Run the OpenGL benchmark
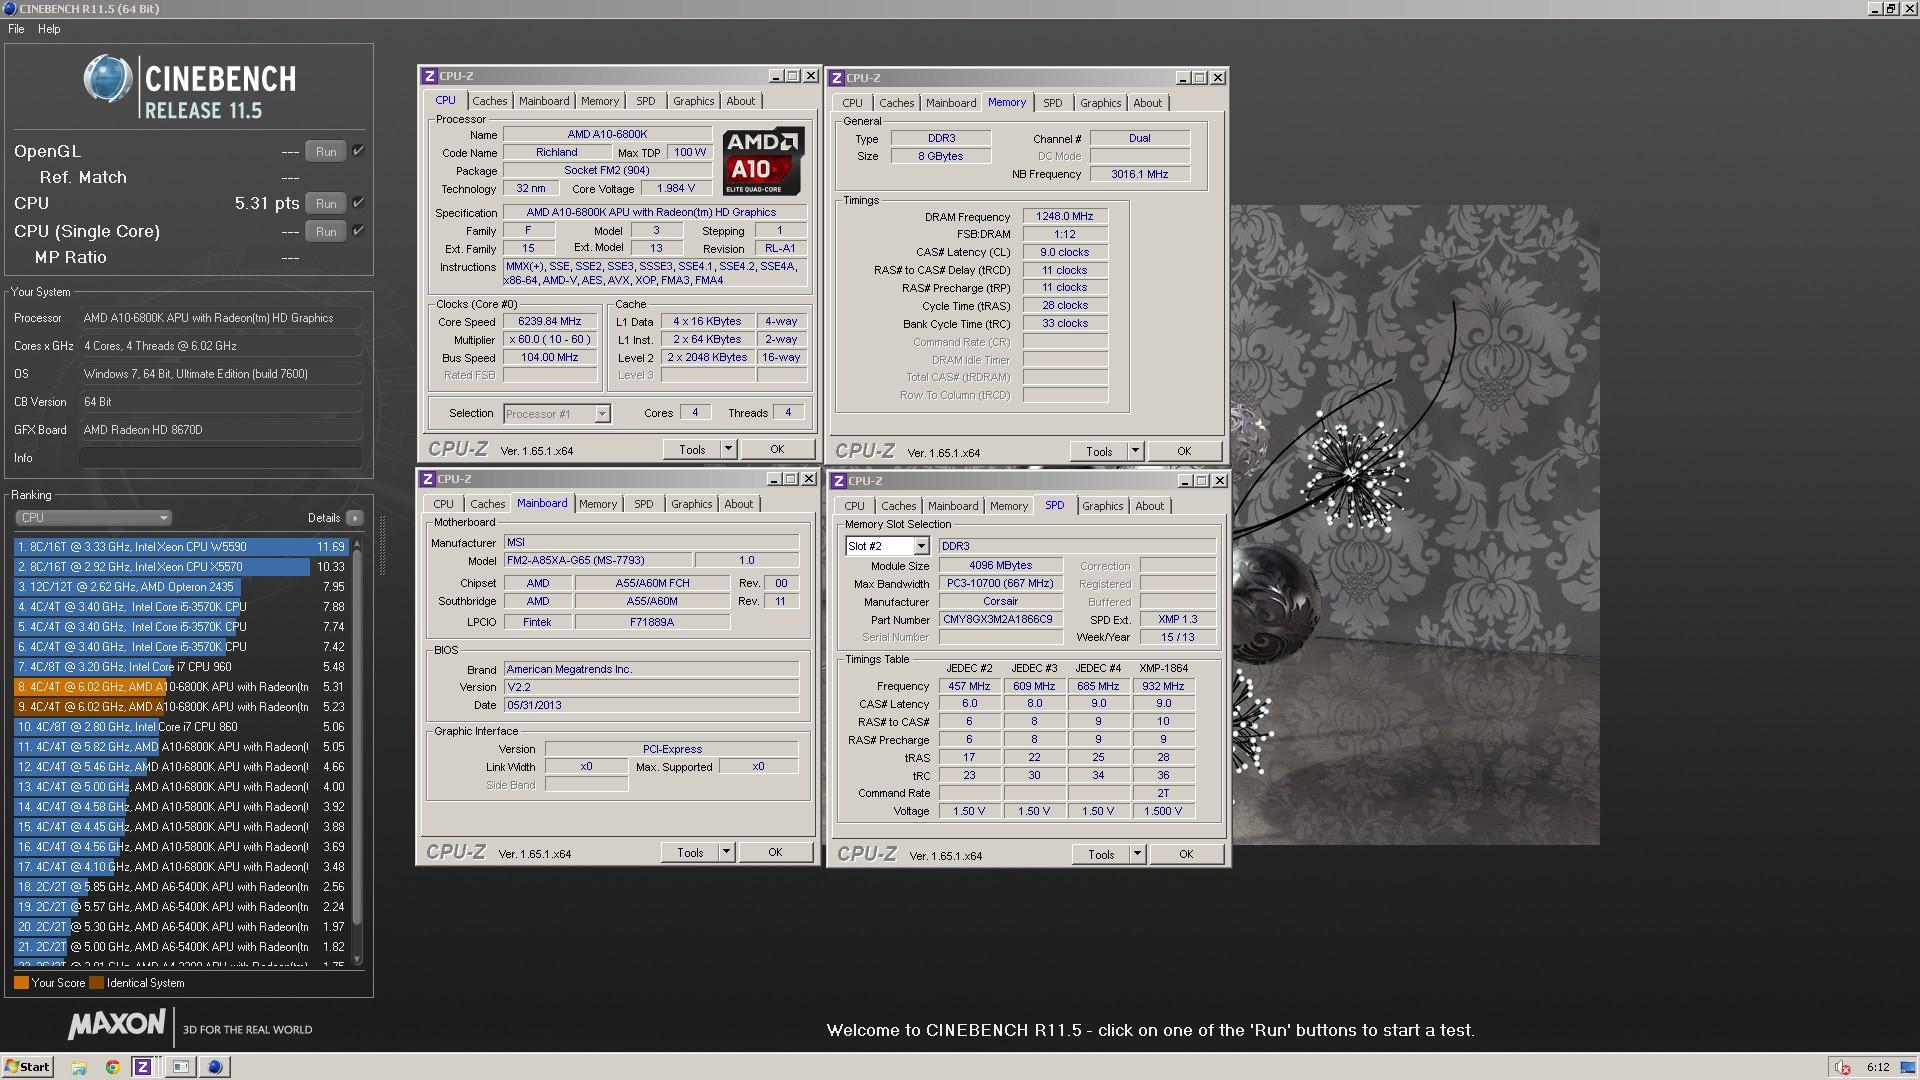Image resolution: width=1920 pixels, height=1080 pixels. click(326, 152)
